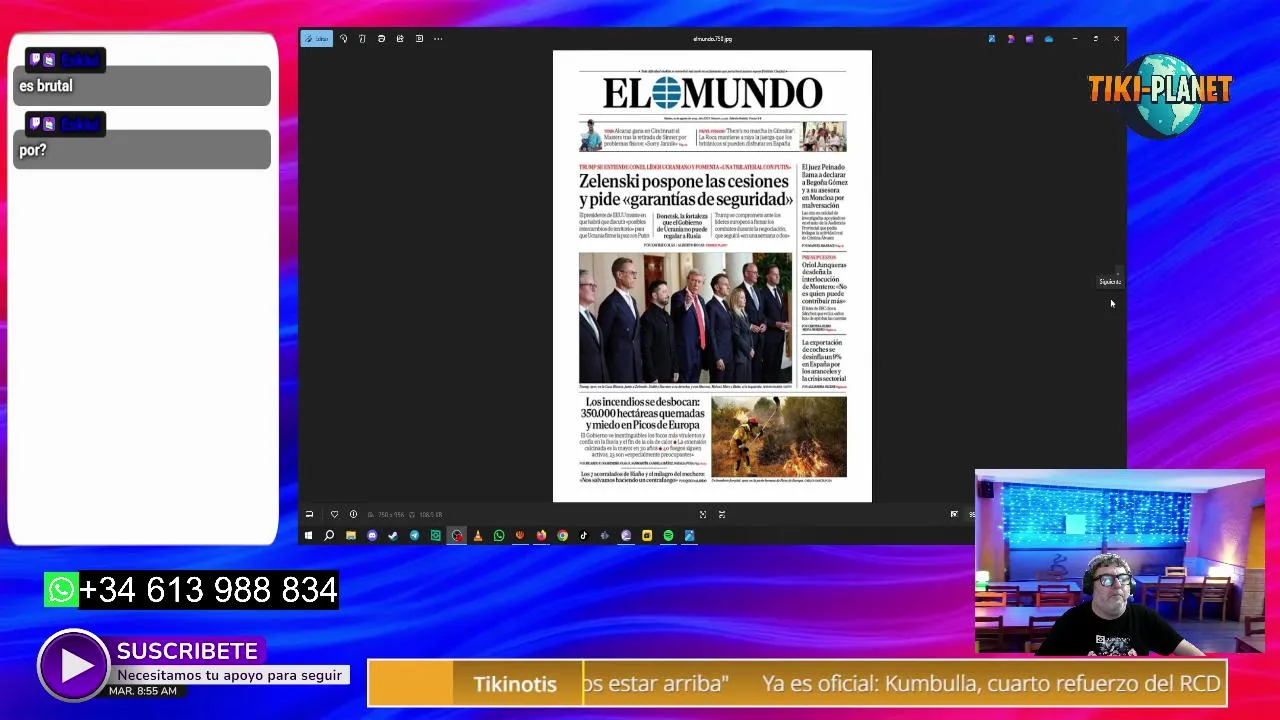This screenshot has width=1280, height=720.
Task: Open Discord from the taskbar
Action: [x=372, y=536]
